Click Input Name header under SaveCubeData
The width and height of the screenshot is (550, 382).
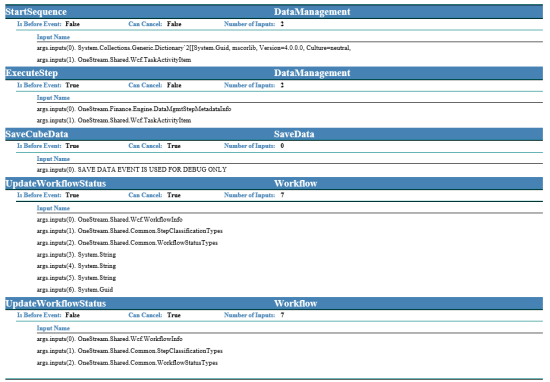pos(53,159)
